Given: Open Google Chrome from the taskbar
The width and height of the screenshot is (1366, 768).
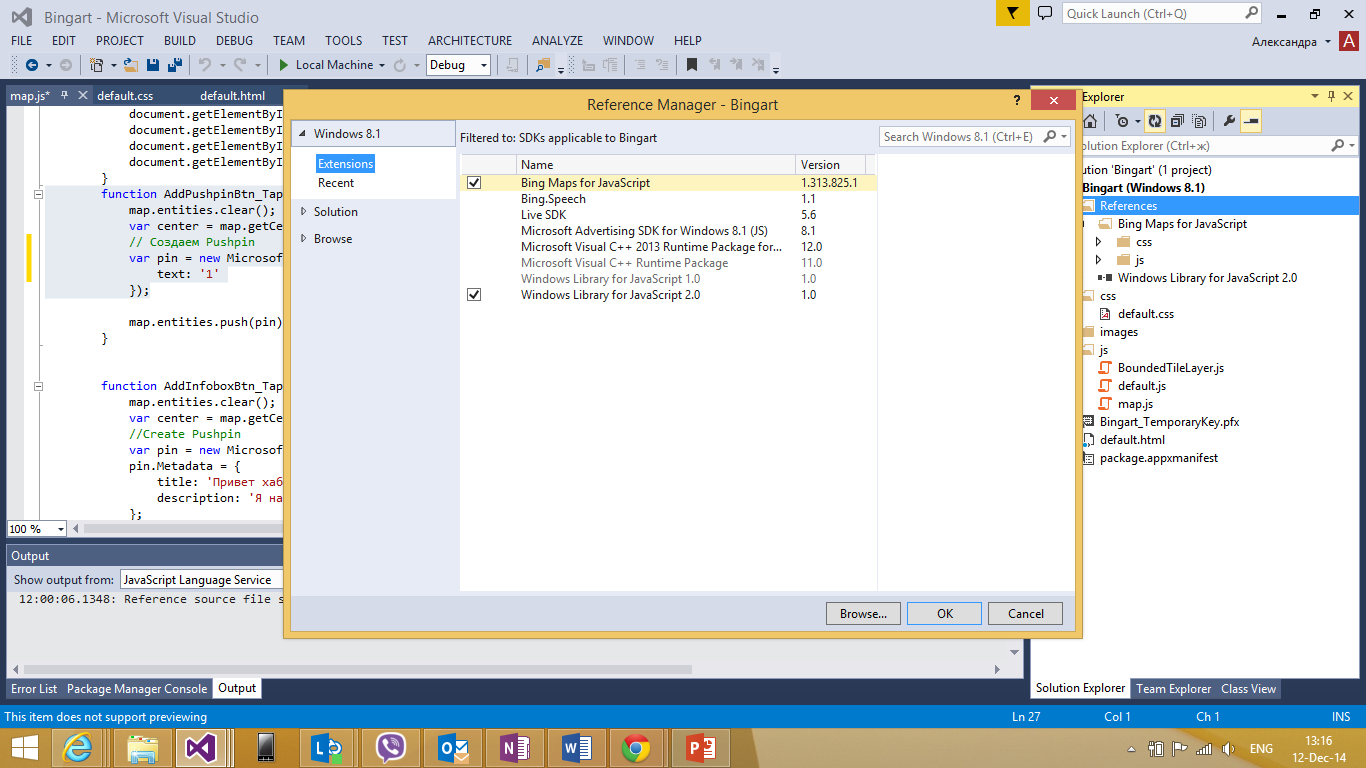Looking at the screenshot, I should [636, 748].
